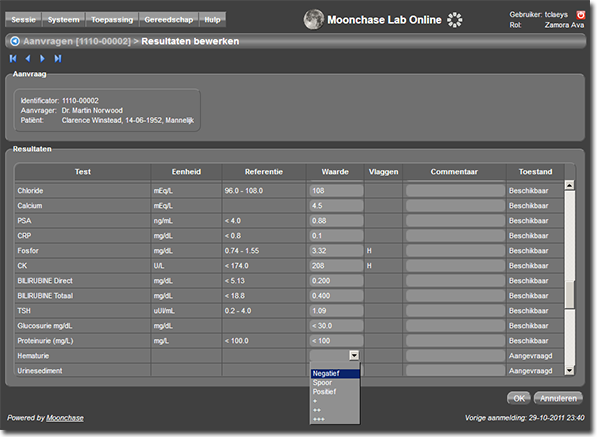Image resolution: width=600 pixels, height=437 pixels.
Task: Click the Test column header
Action: pyautogui.click(x=83, y=172)
